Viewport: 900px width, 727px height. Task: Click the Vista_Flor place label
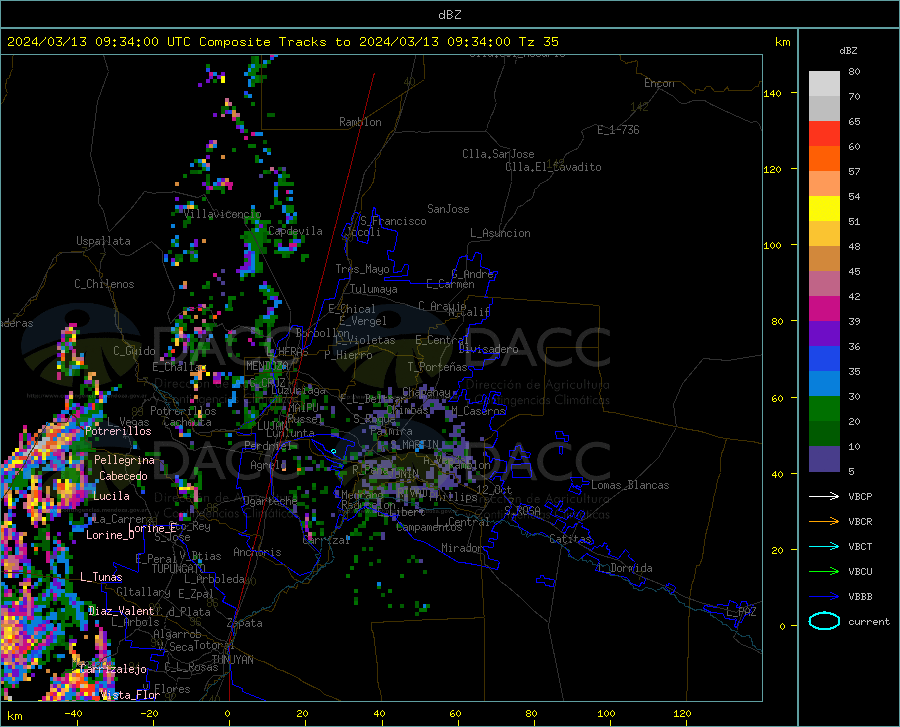[130, 695]
